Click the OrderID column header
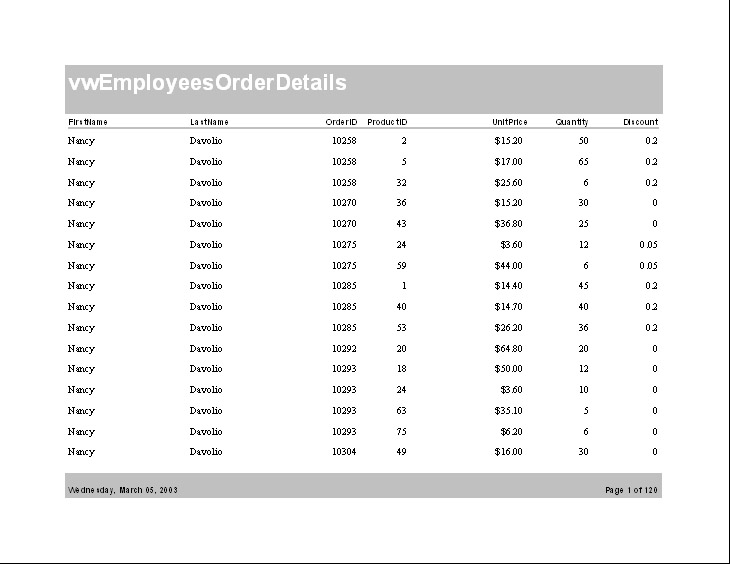 click(341, 122)
